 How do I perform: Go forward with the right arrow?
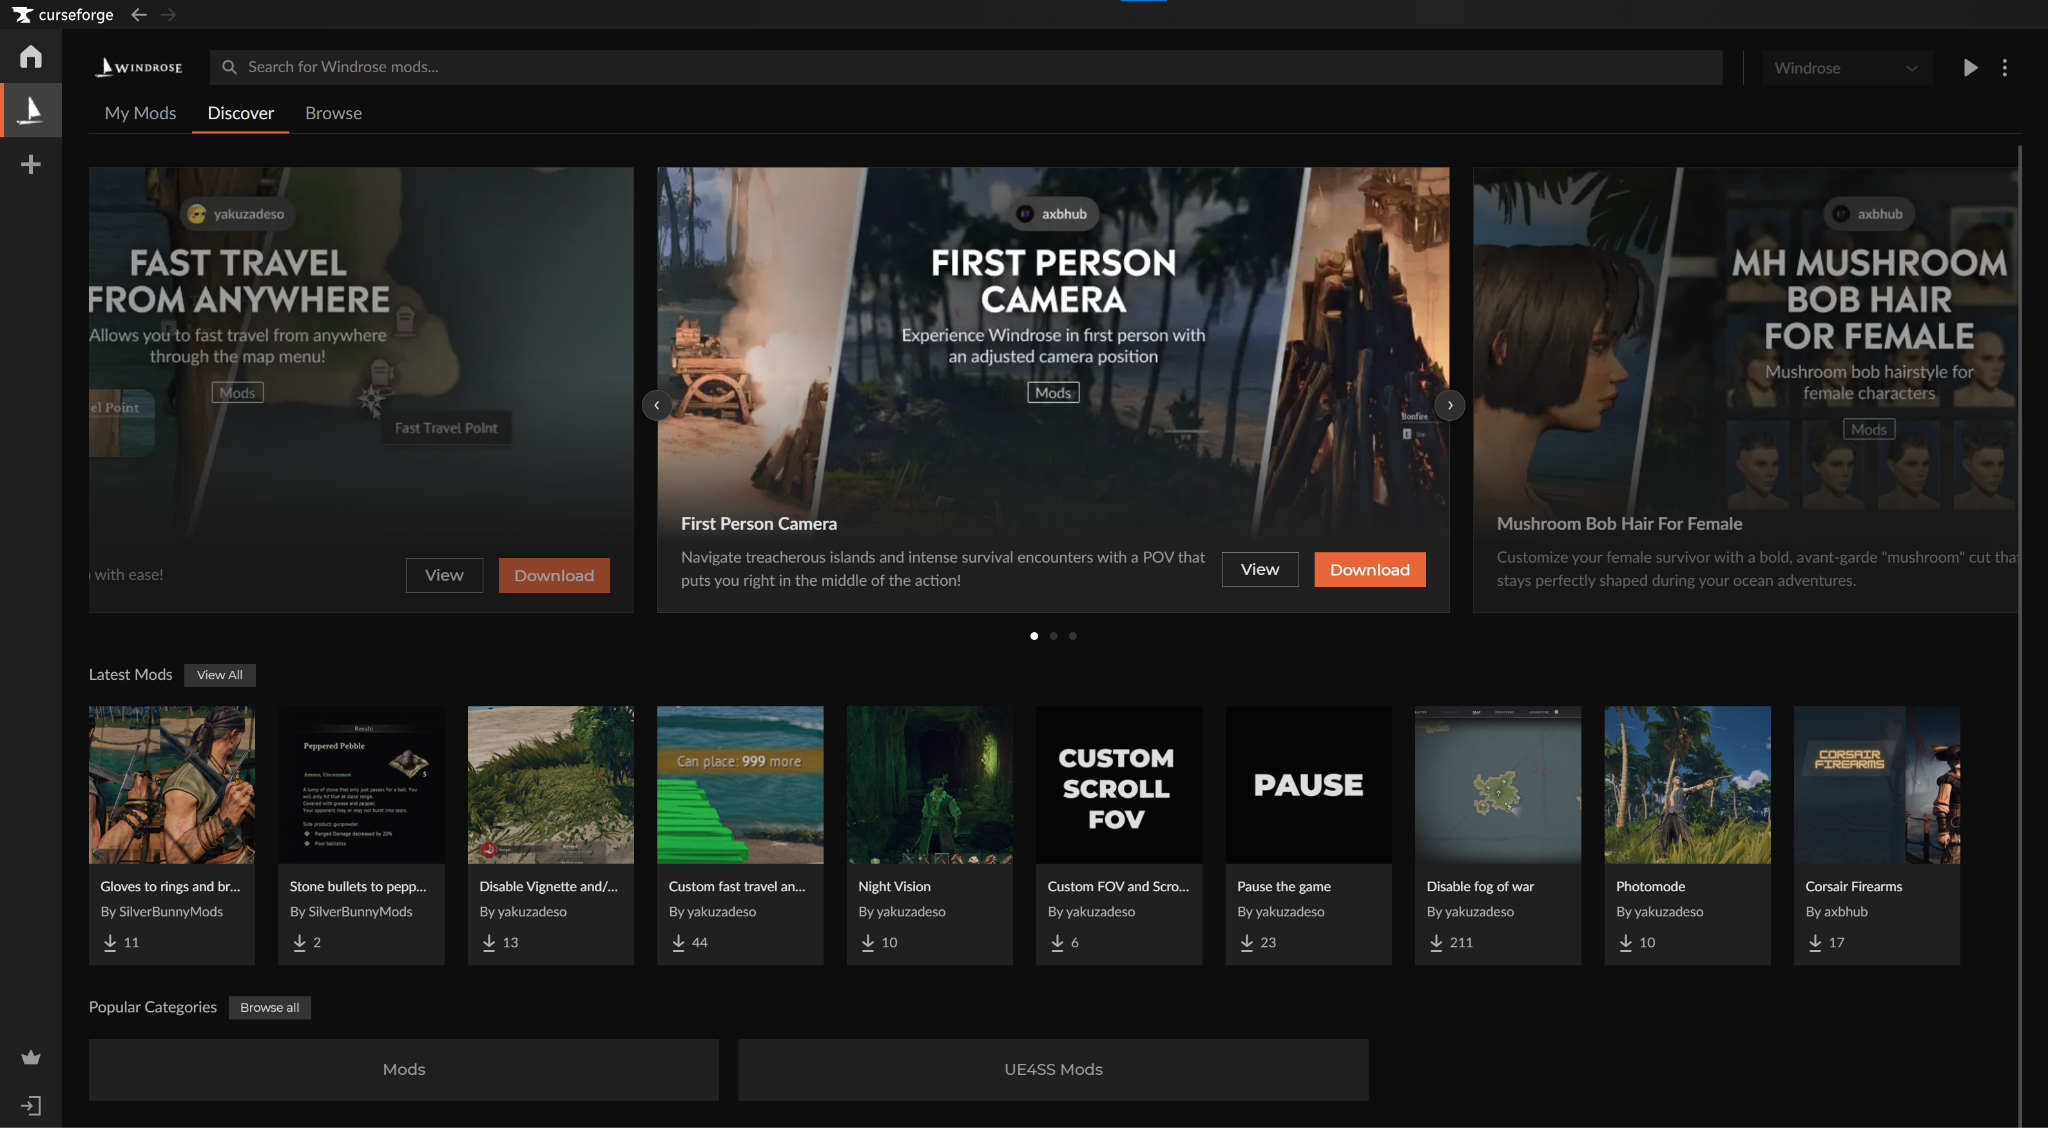[x=168, y=15]
